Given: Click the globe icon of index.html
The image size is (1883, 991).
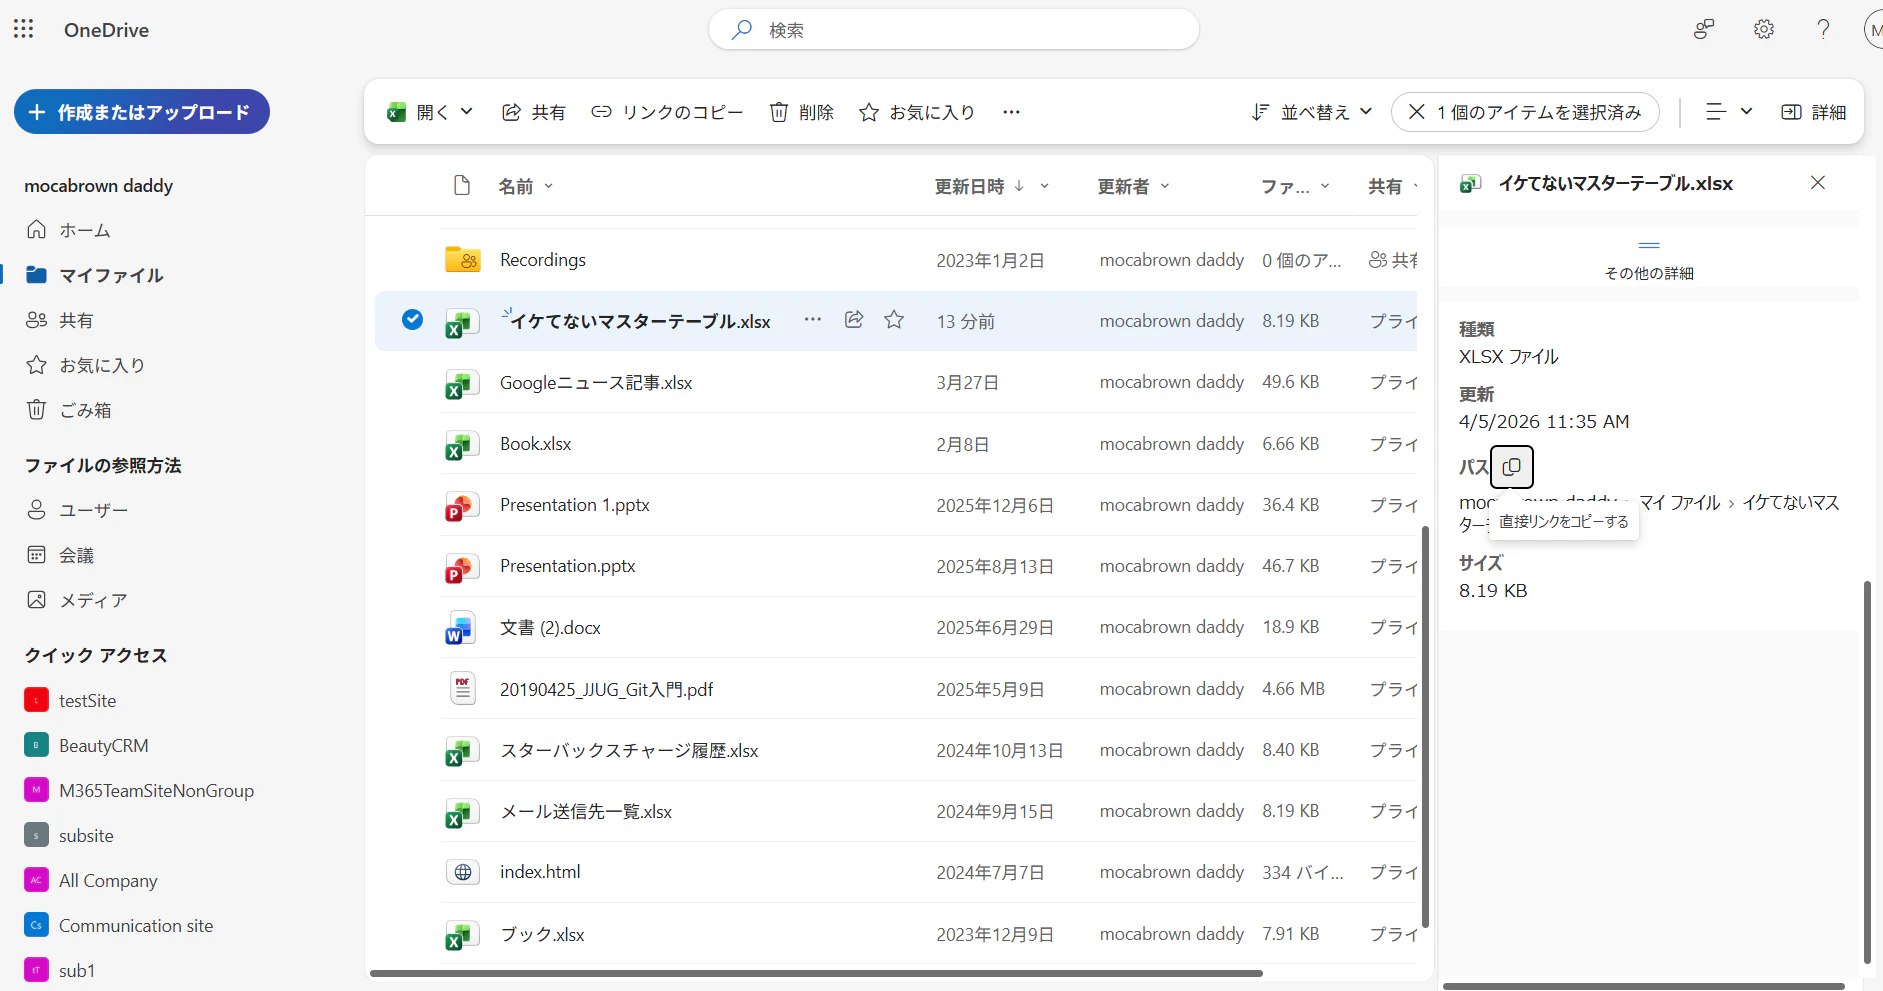Looking at the screenshot, I should (462, 872).
